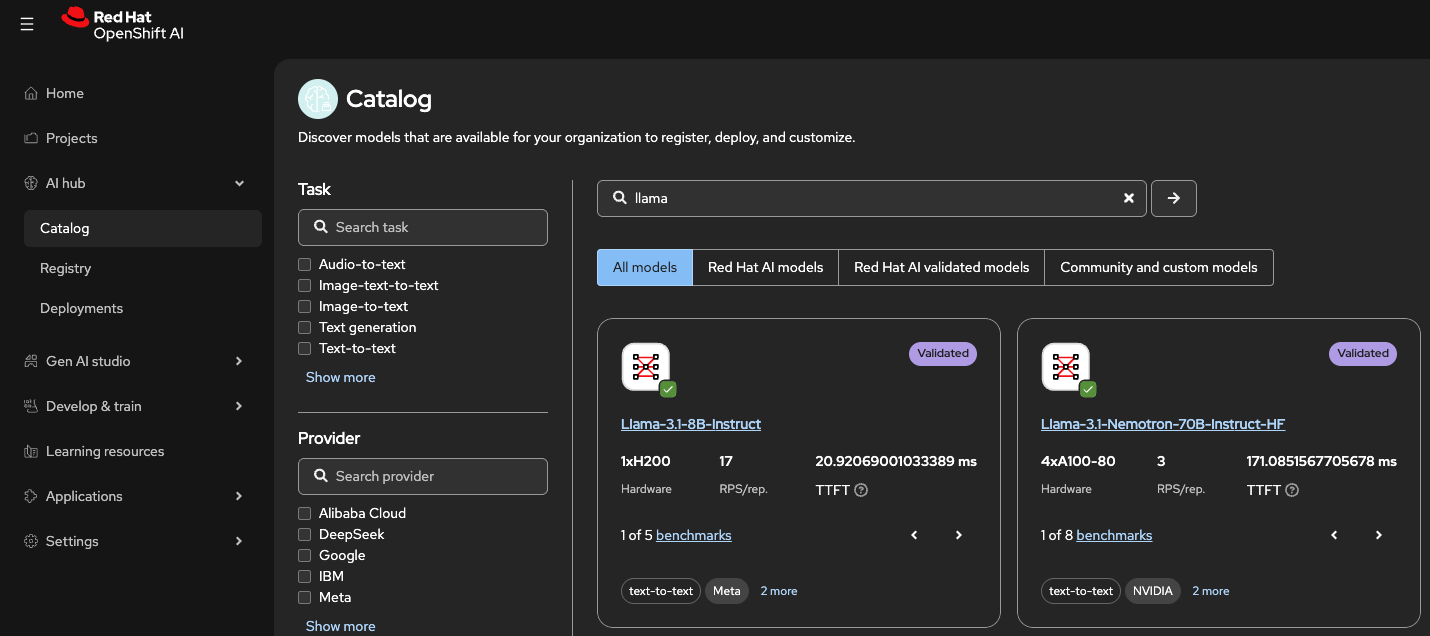Toggle the hamburger navigation menu
The image size is (1430, 636).
pyautogui.click(x=27, y=24)
